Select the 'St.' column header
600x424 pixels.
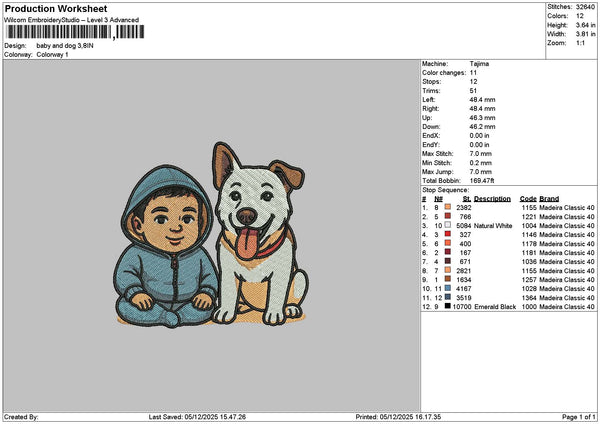coord(467,199)
